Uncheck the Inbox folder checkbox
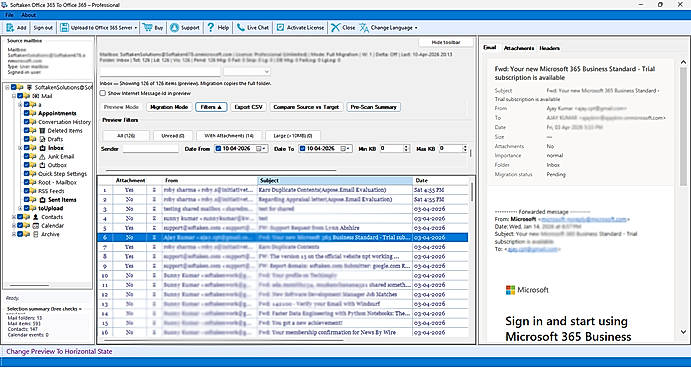 pos(26,148)
